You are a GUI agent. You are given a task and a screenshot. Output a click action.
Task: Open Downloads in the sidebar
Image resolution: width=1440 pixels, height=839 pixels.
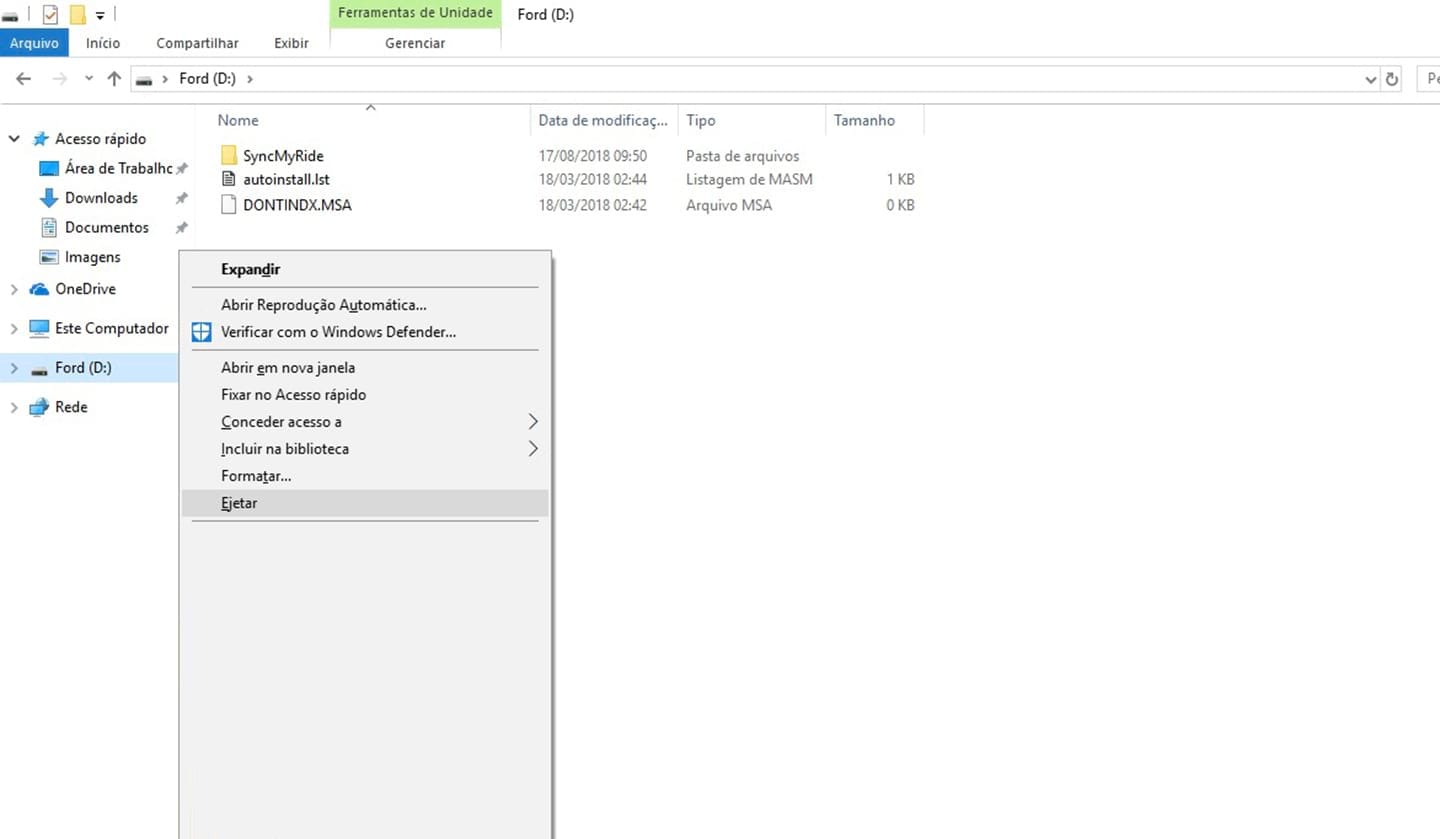(x=101, y=198)
